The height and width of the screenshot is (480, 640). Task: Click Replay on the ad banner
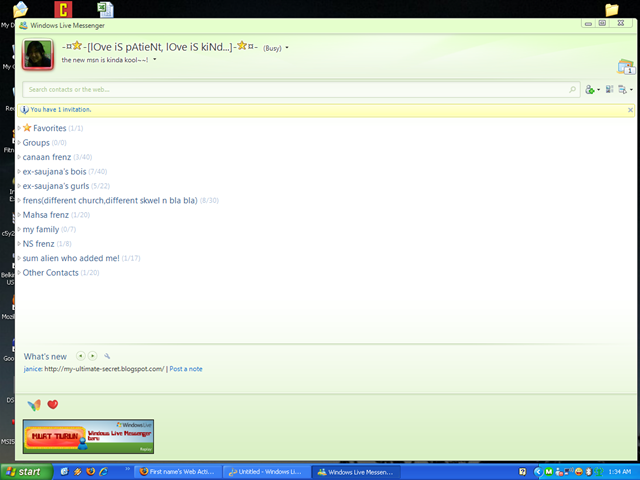pos(146,449)
